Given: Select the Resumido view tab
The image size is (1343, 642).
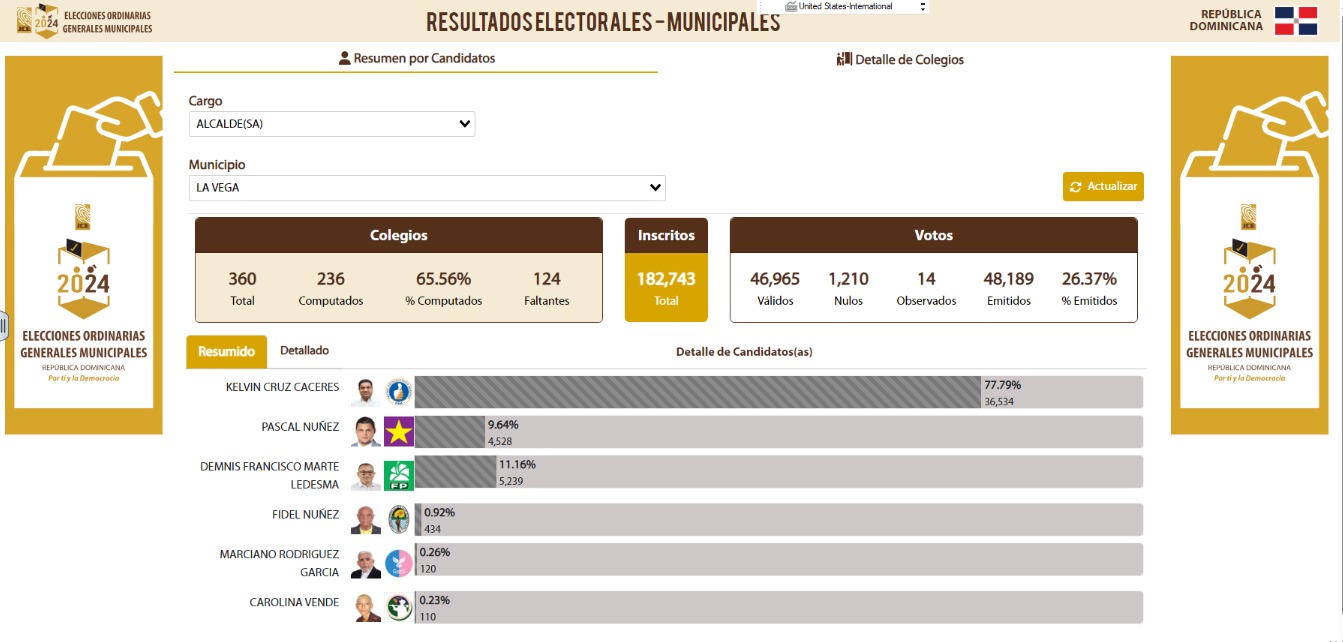Looking at the screenshot, I should 227,351.
